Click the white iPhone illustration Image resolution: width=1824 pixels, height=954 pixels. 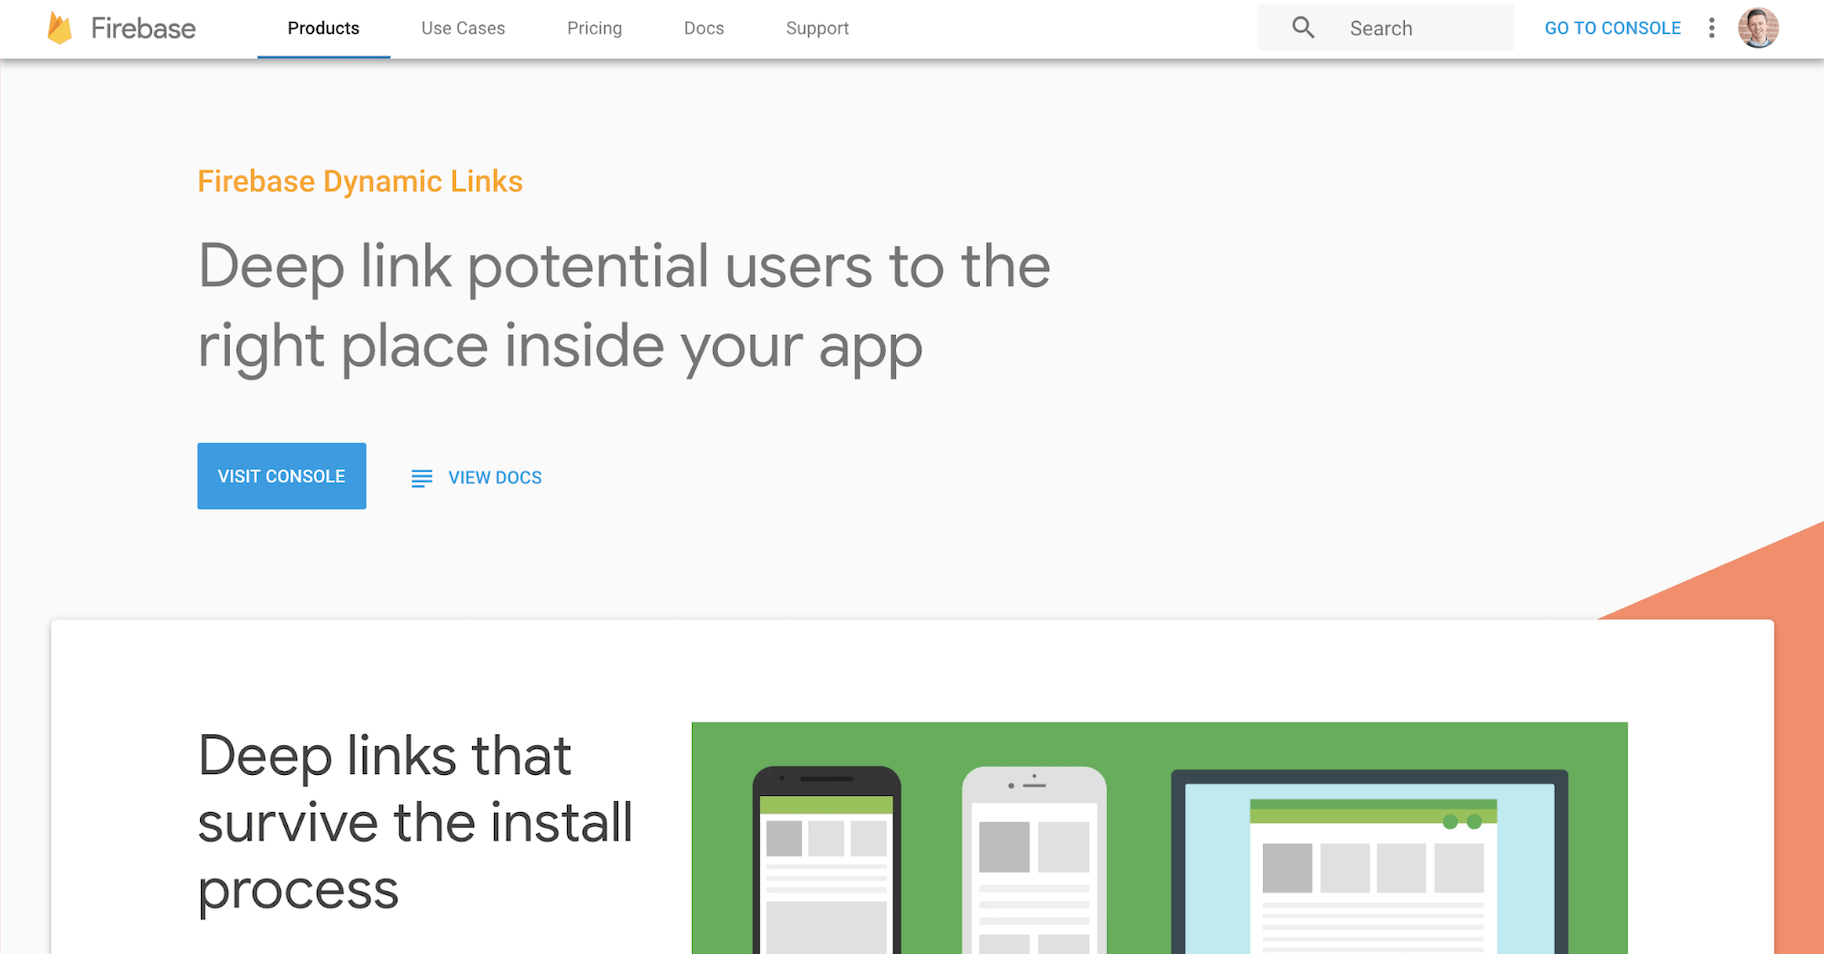coord(1034,862)
